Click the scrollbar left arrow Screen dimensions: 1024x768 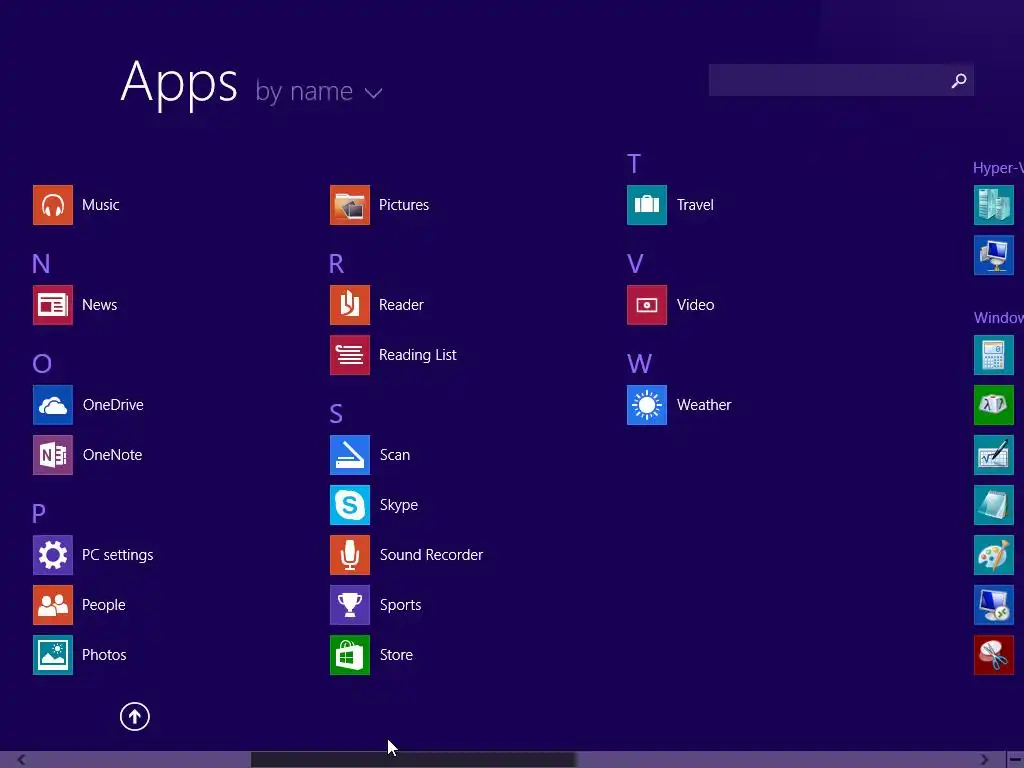click(21, 760)
